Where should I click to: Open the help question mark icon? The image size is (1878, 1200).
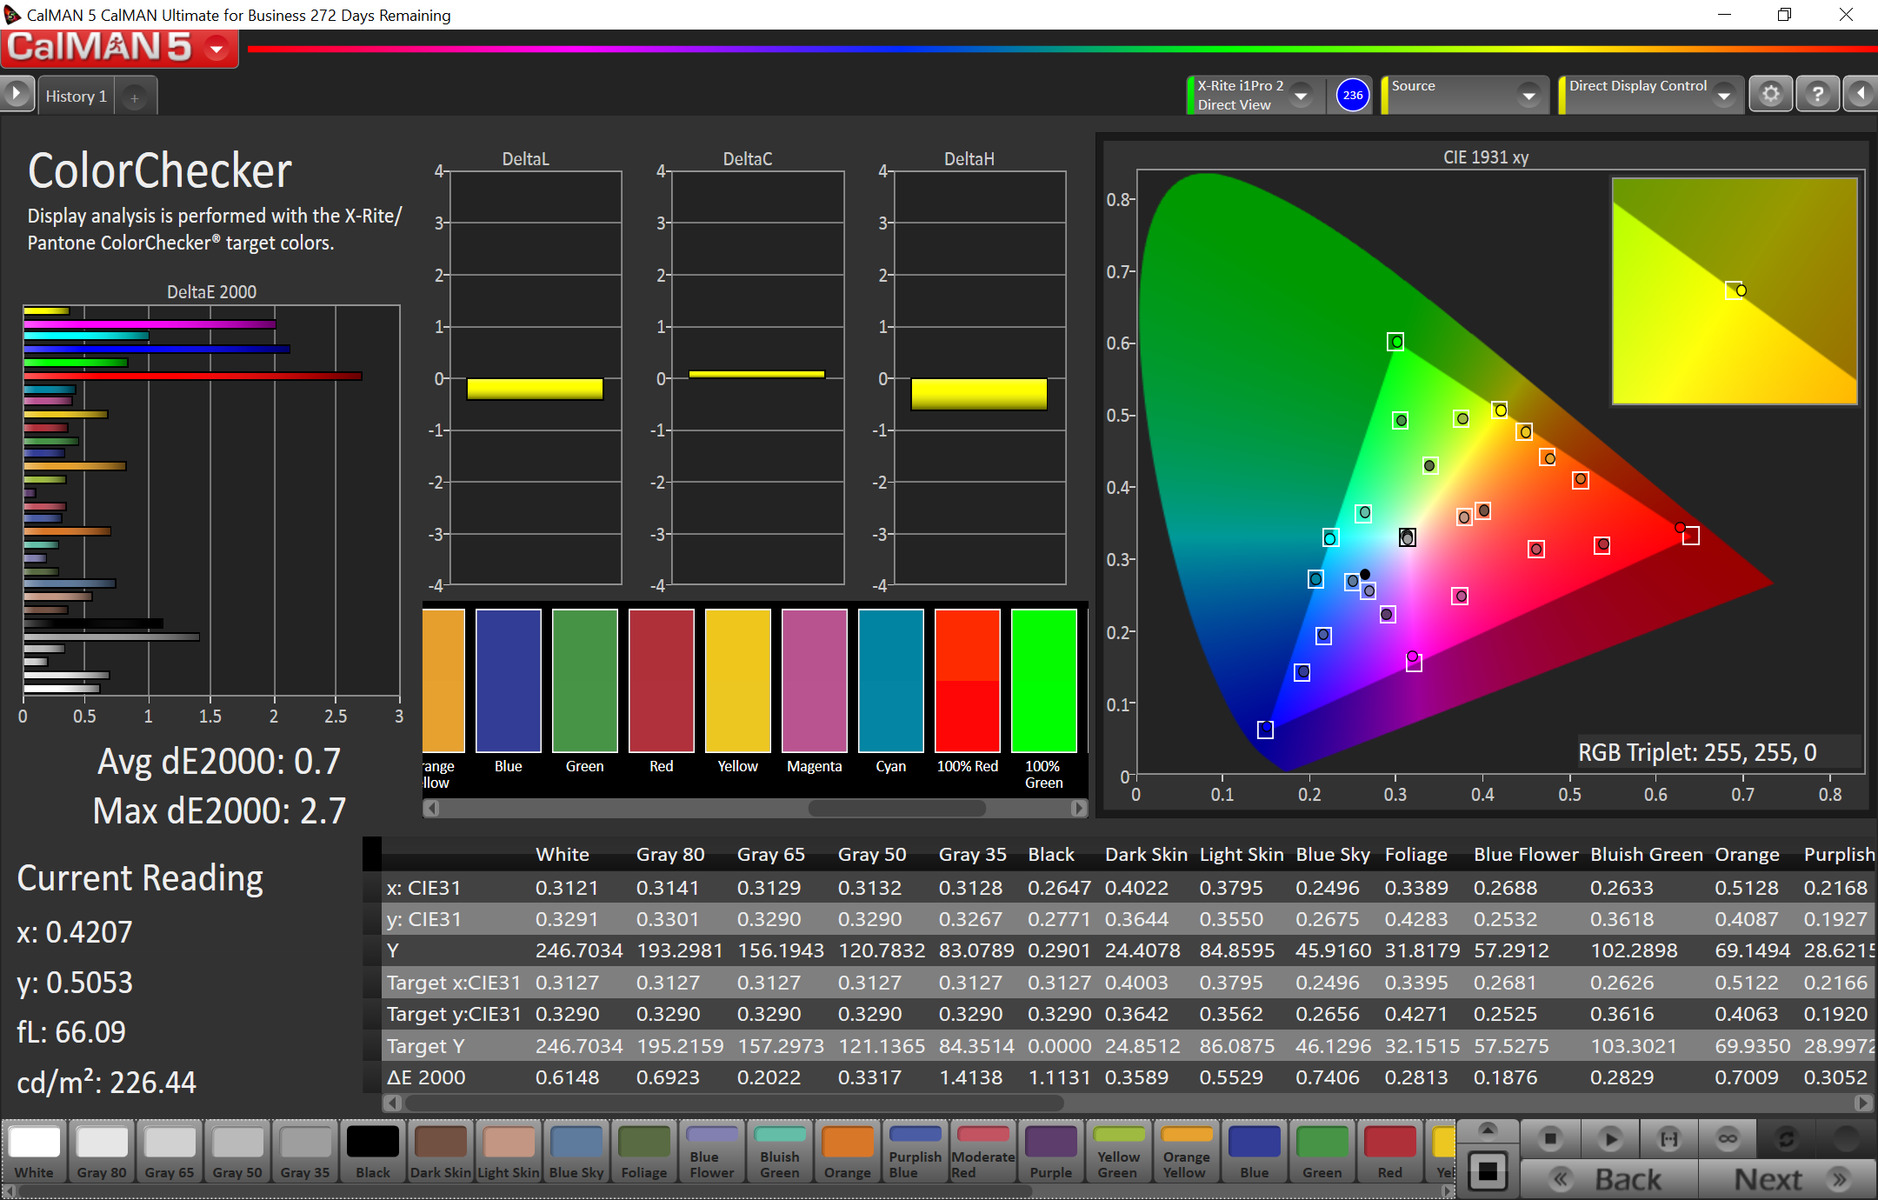(1817, 95)
